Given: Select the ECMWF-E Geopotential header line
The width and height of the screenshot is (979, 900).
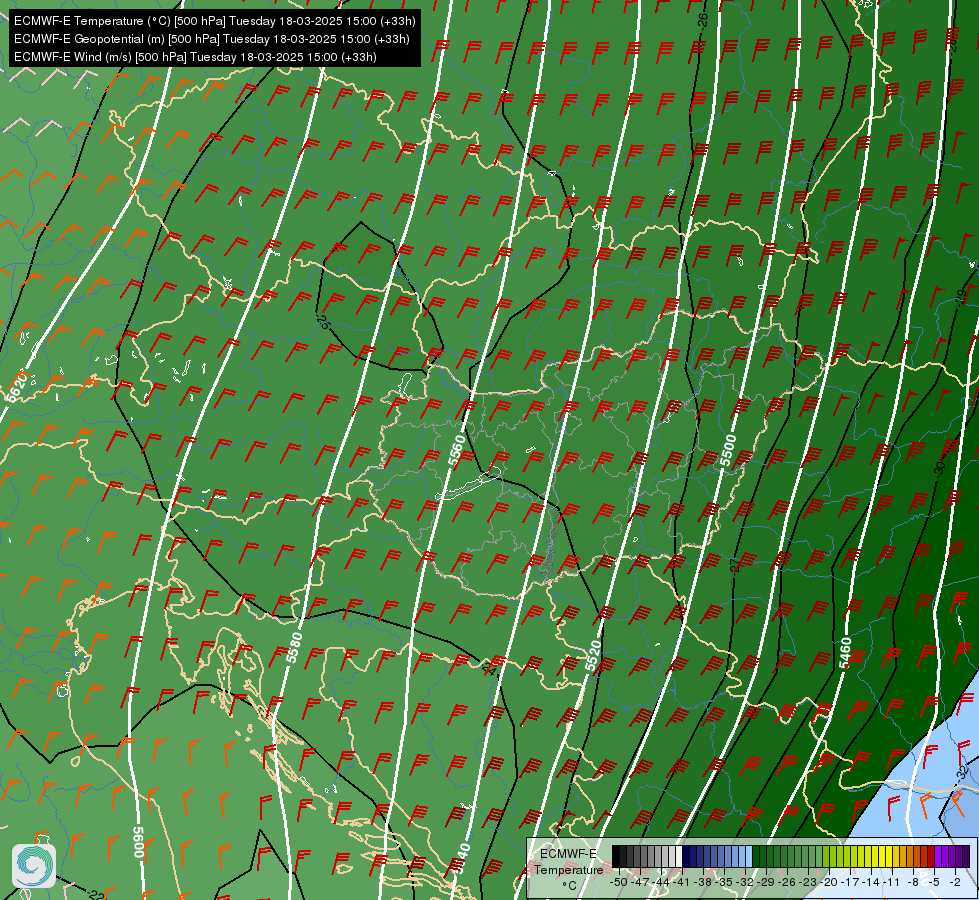Looking at the screenshot, I should (x=212, y=39).
